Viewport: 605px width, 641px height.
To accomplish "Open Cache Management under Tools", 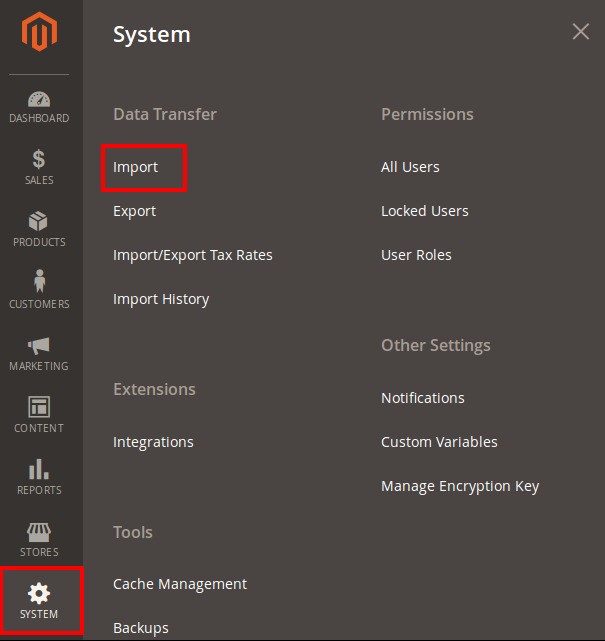I will [180, 584].
